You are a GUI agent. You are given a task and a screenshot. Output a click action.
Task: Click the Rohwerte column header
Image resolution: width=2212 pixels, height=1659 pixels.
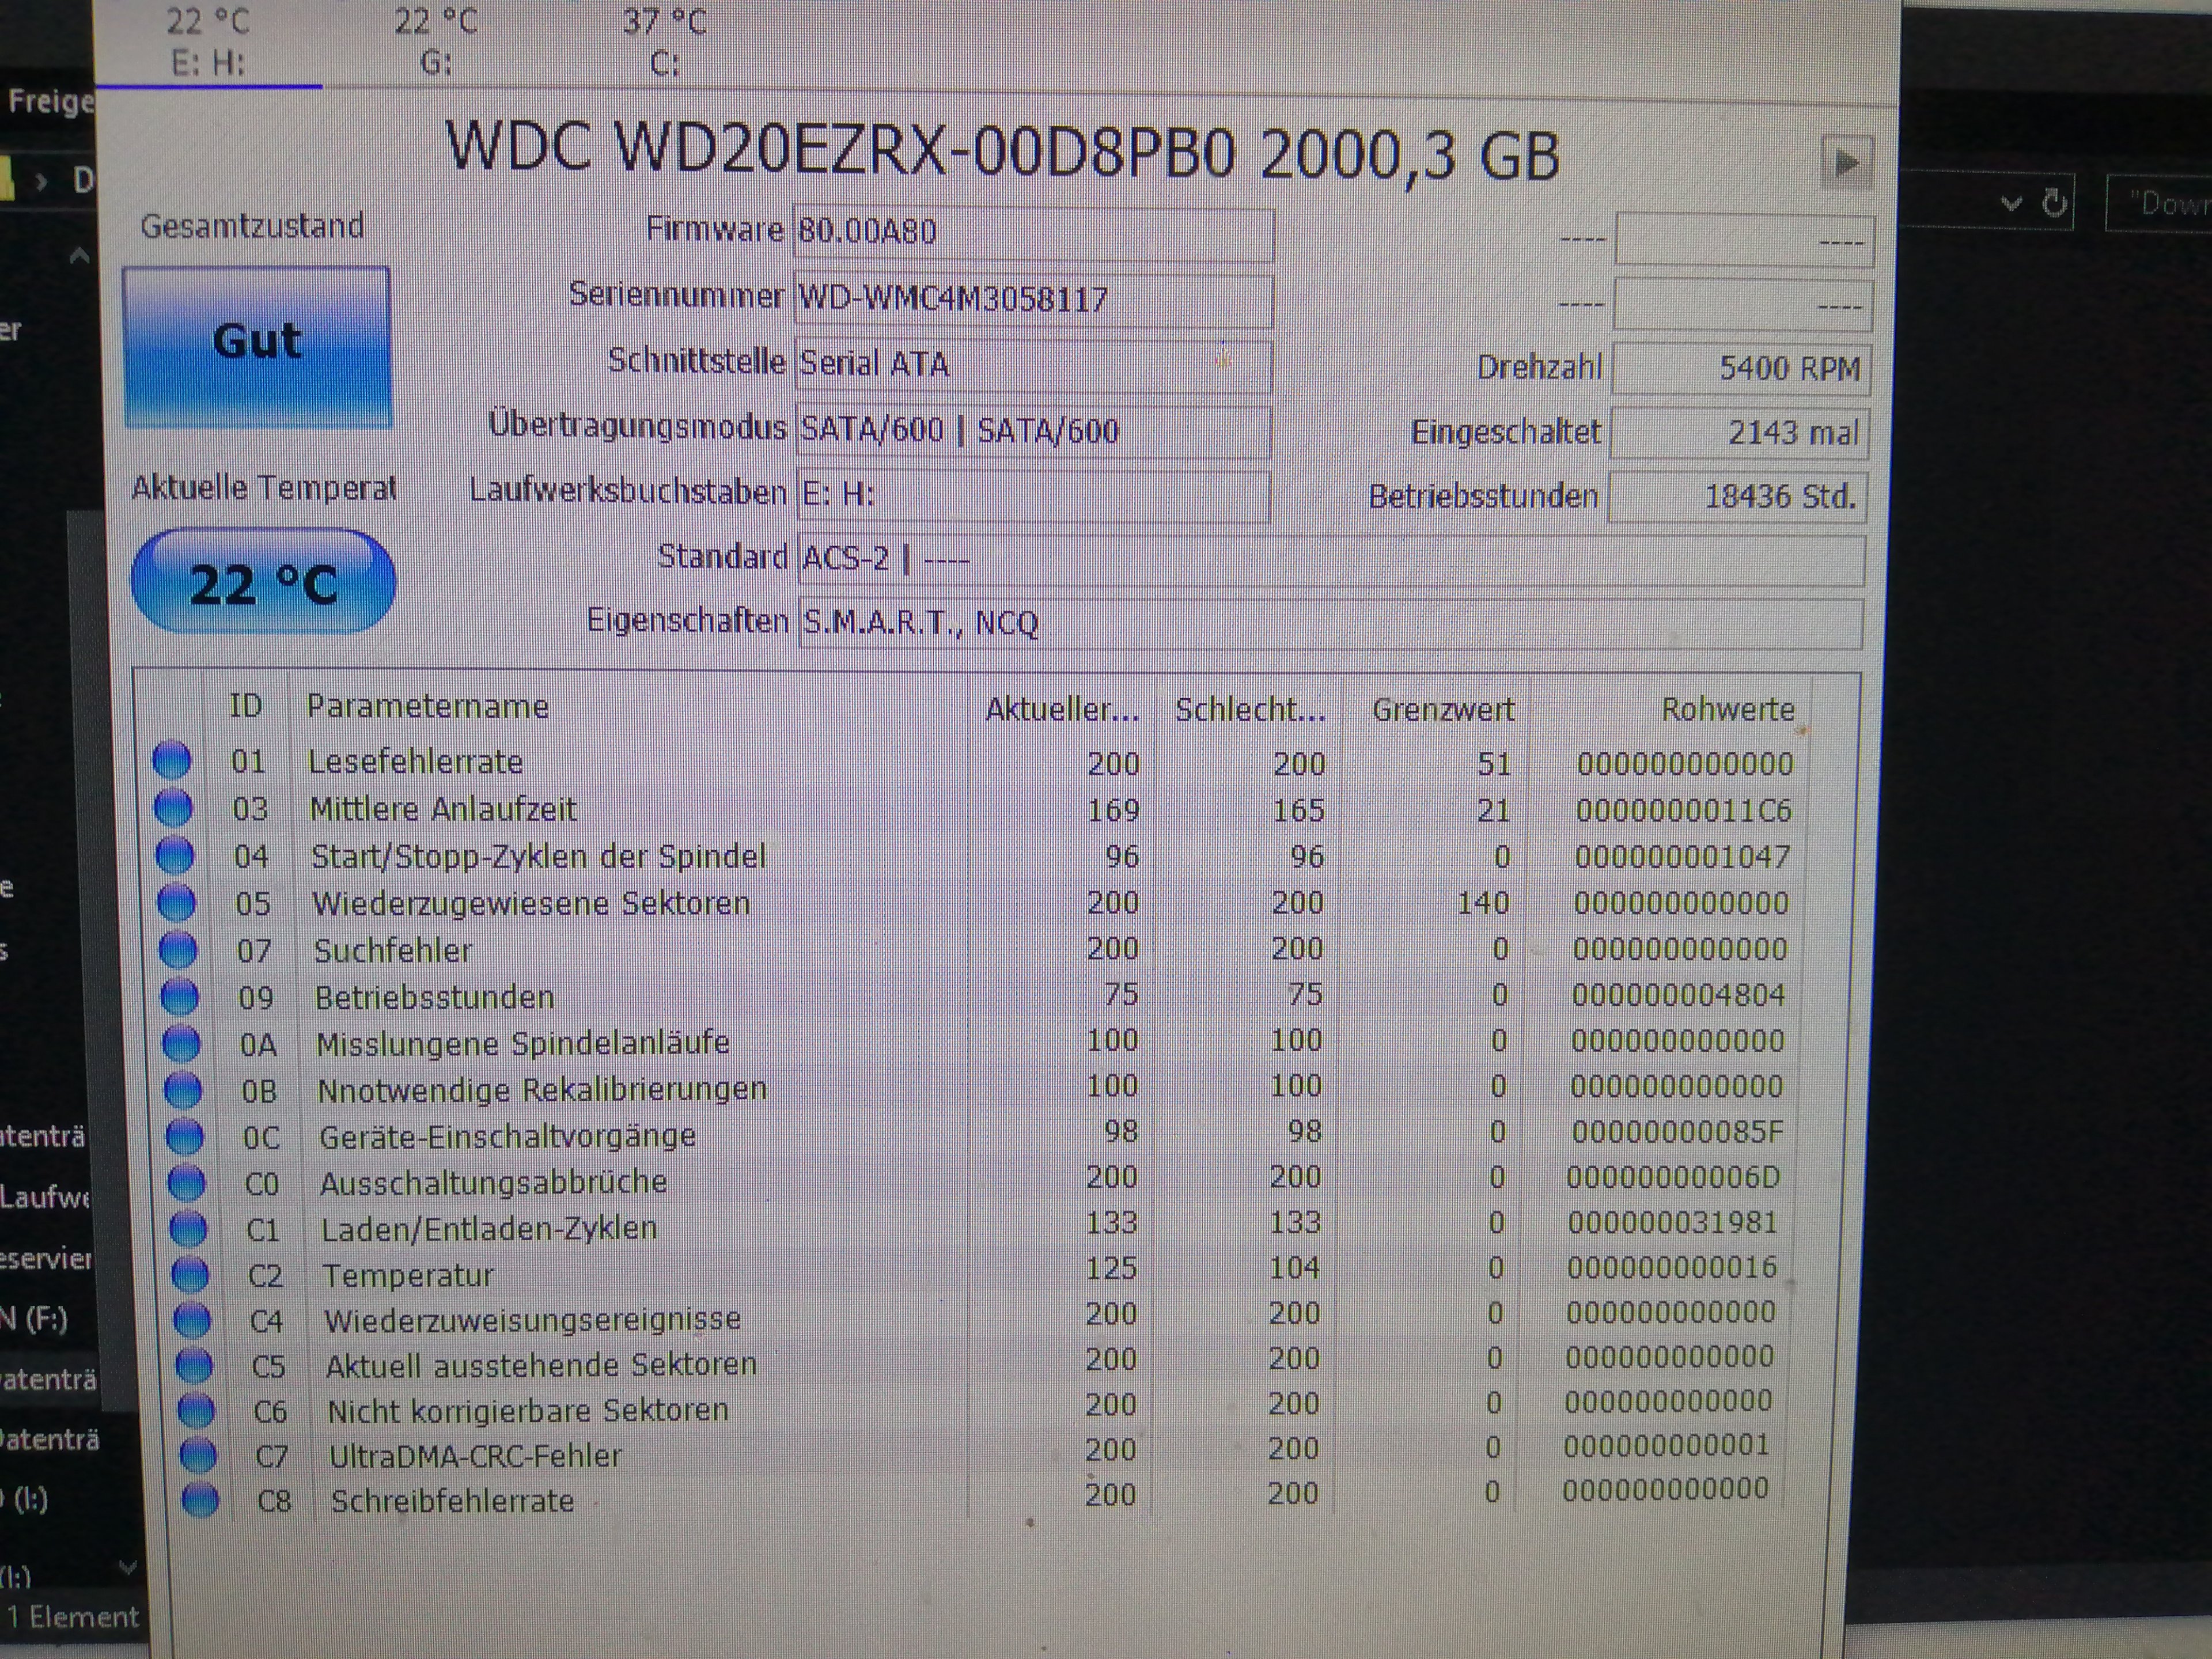(1727, 709)
